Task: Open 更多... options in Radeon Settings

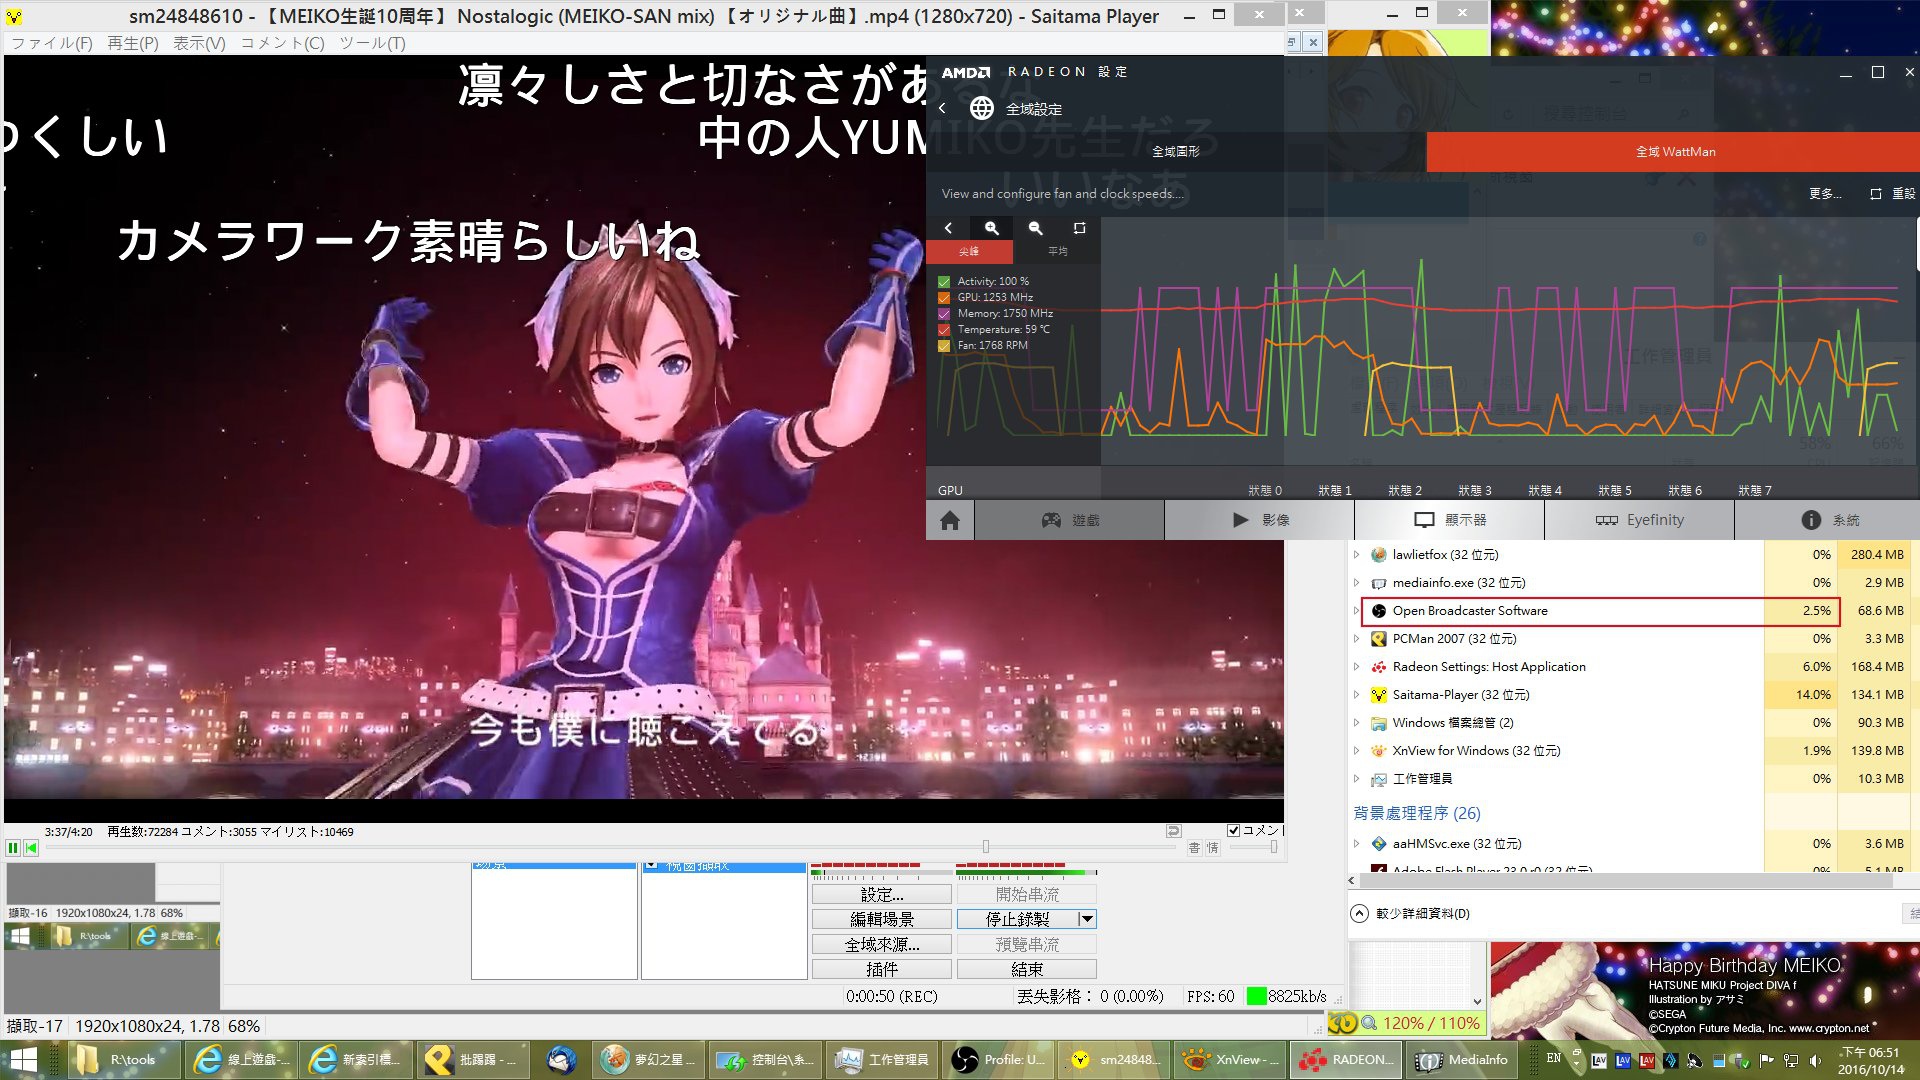Action: tap(1825, 193)
